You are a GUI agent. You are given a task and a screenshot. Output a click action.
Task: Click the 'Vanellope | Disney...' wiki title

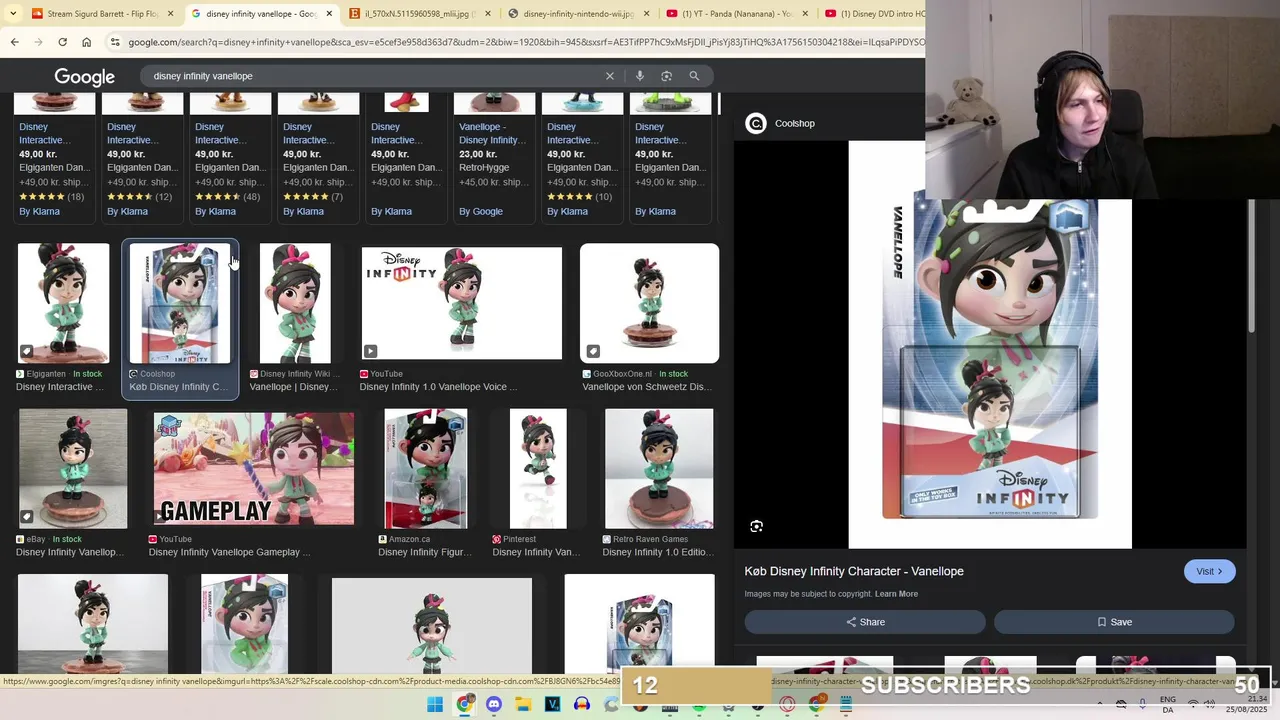[293, 387]
